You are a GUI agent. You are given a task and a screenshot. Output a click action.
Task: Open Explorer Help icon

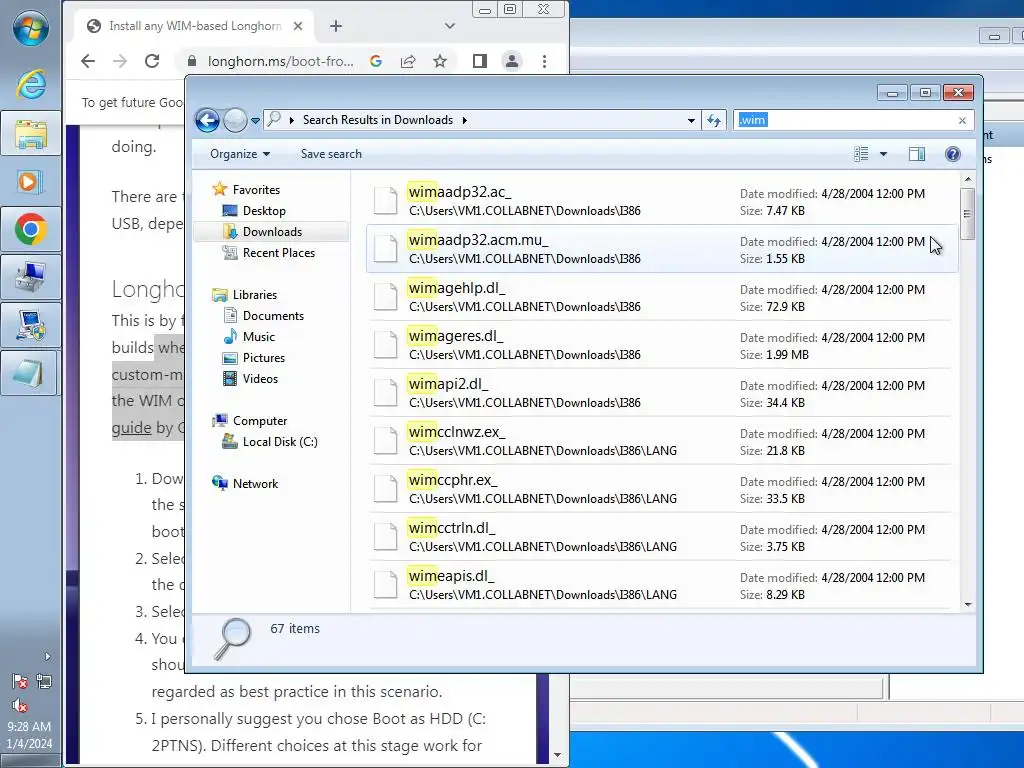(953, 154)
